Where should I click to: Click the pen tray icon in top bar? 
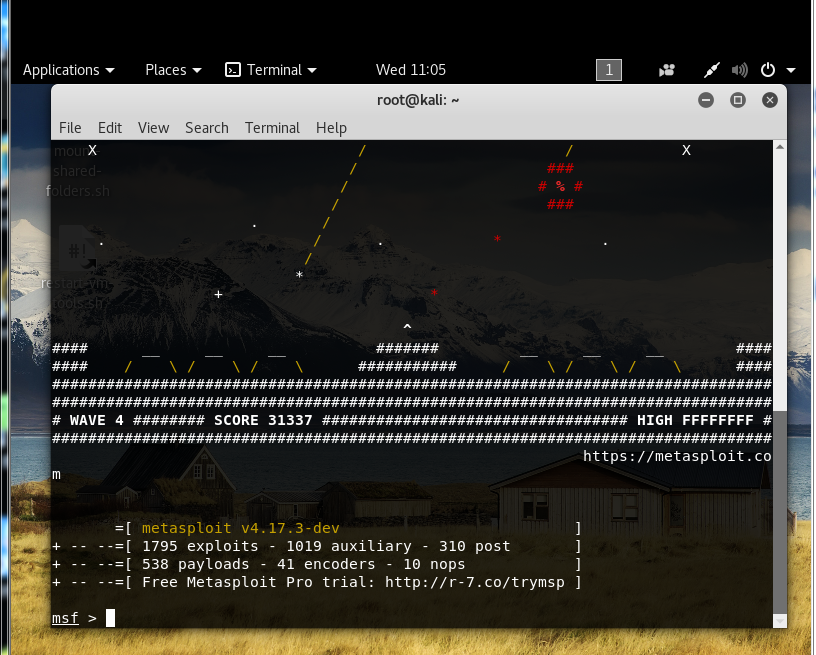[x=711, y=70]
